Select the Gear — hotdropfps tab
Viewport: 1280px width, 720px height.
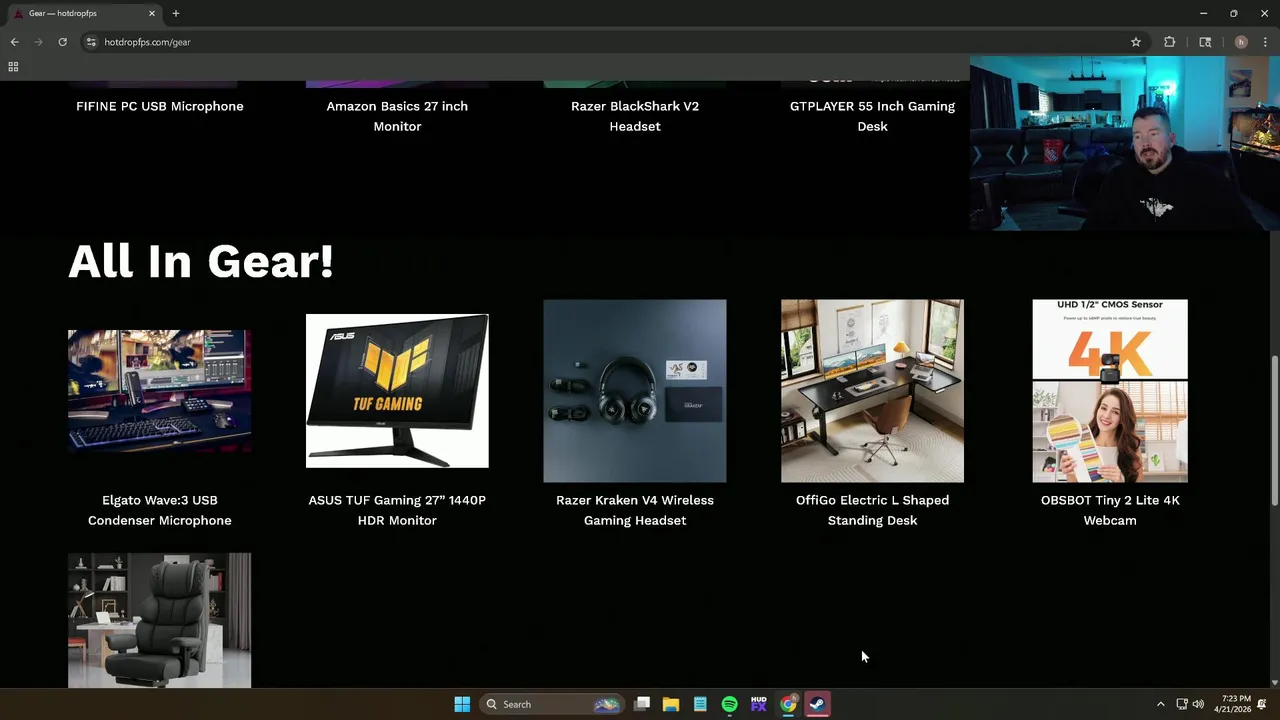(x=85, y=13)
